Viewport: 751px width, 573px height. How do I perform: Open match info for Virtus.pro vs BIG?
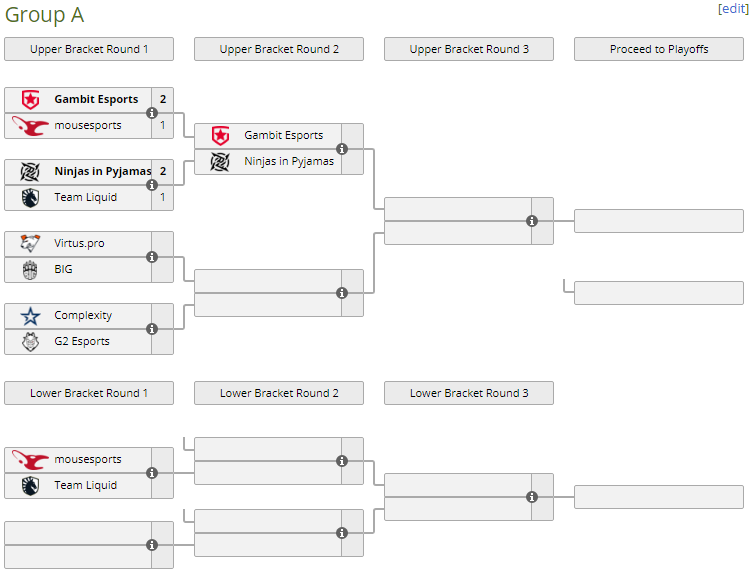pos(152,257)
